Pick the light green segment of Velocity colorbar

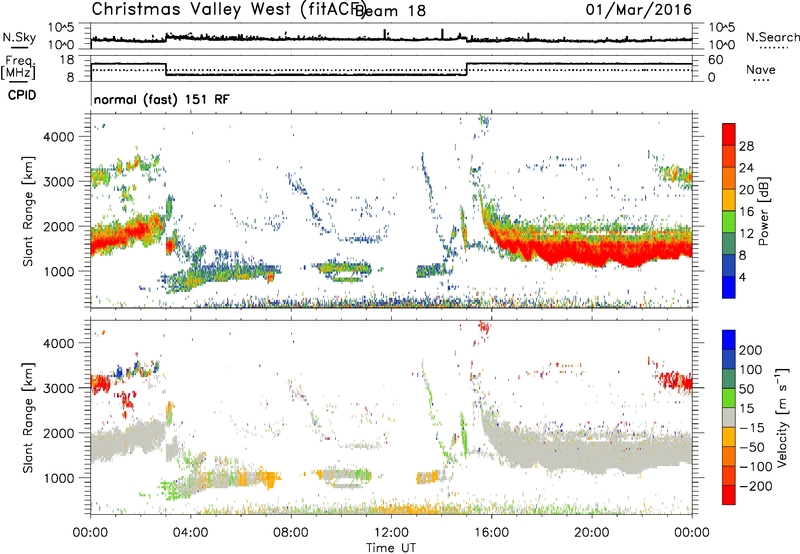729,398
